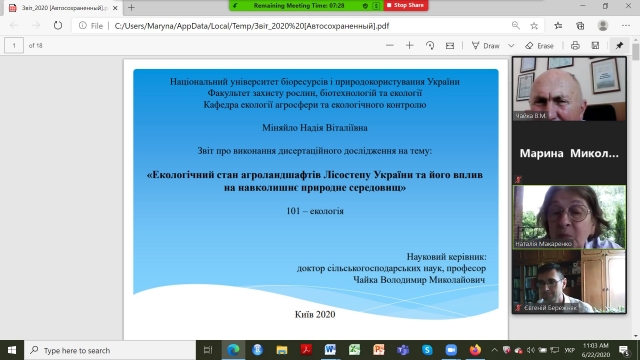Click the PDF page number field
This screenshot has height=360, width=640.
click(14, 45)
